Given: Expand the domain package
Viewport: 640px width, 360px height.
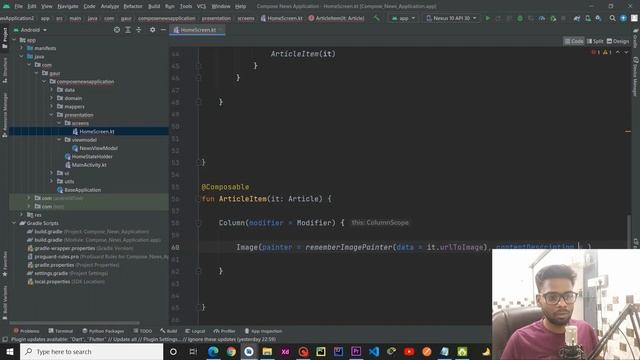Looking at the screenshot, I should coord(51,98).
